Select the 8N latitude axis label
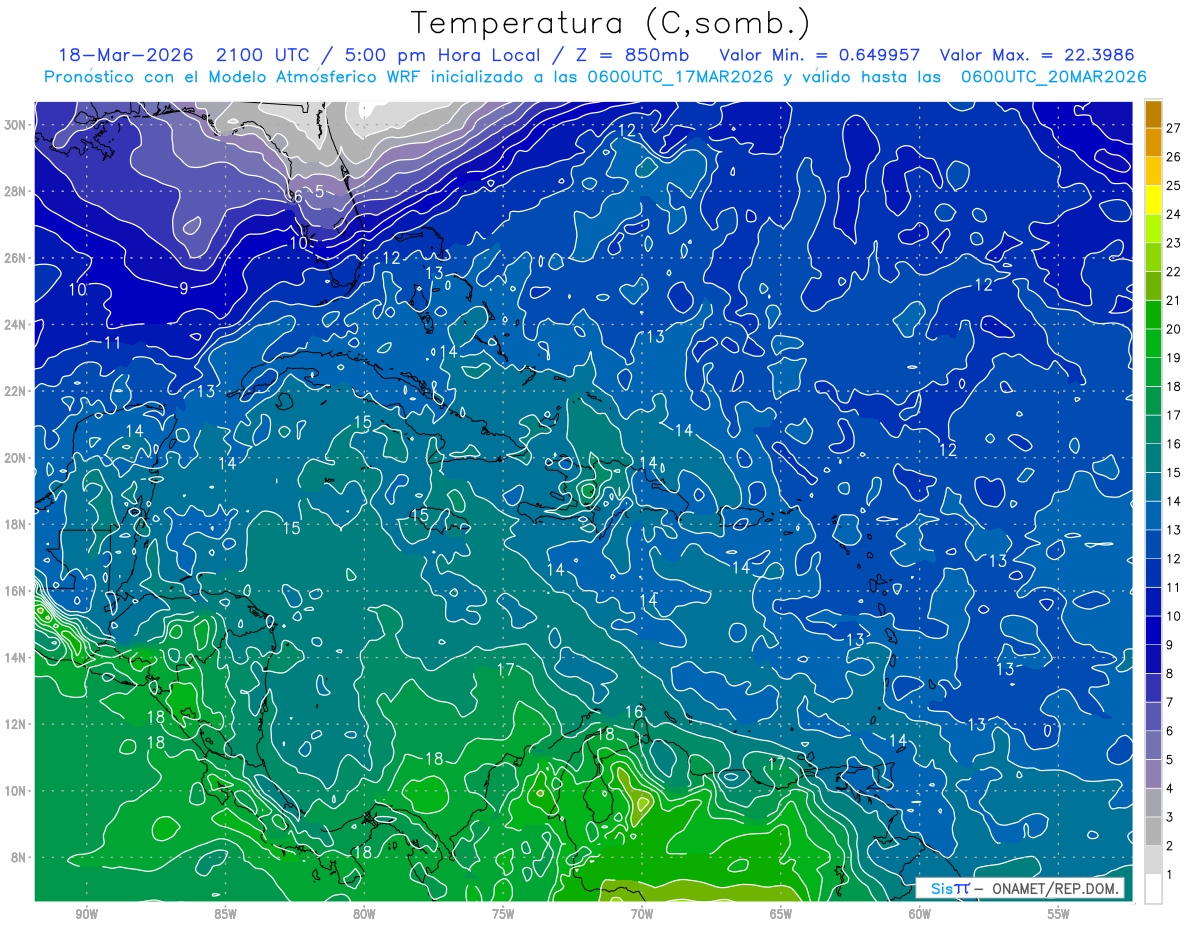Image resolution: width=1200 pixels, height=927 pixels. tap(19, 858)
